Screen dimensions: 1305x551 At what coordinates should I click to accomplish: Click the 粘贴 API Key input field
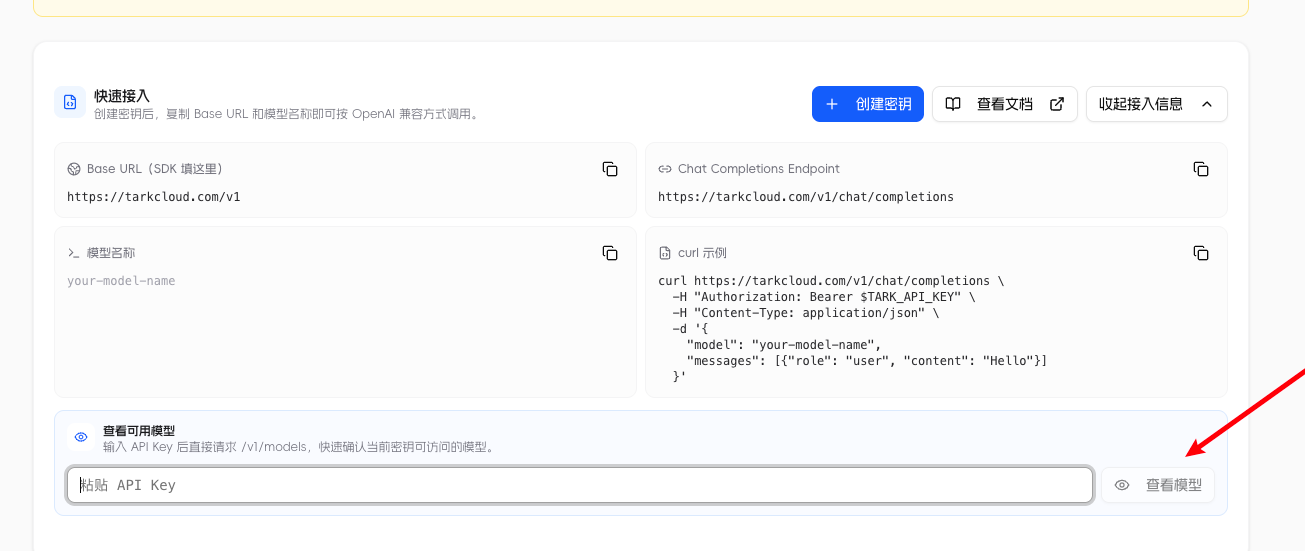point(580,485)
